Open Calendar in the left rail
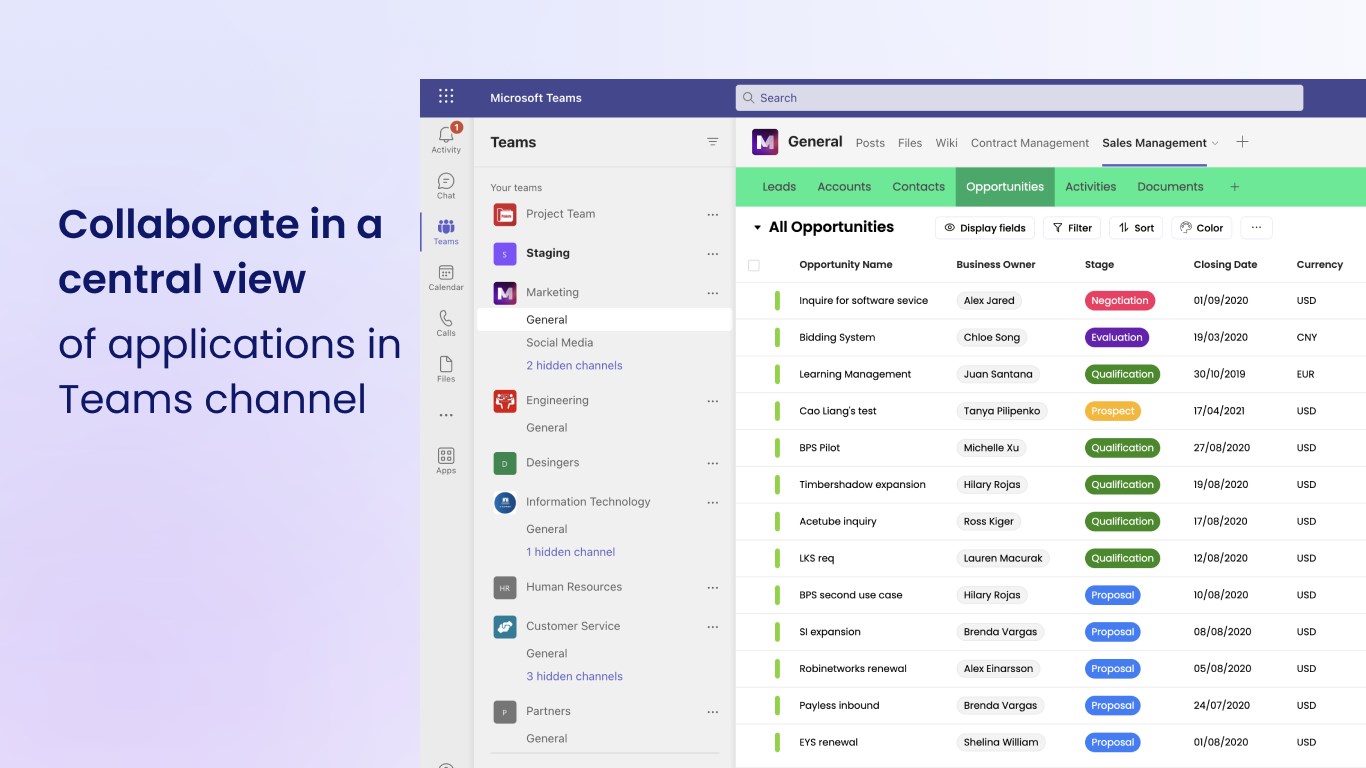Screen dimensions: 1366x768 click(x=446, y=278)
